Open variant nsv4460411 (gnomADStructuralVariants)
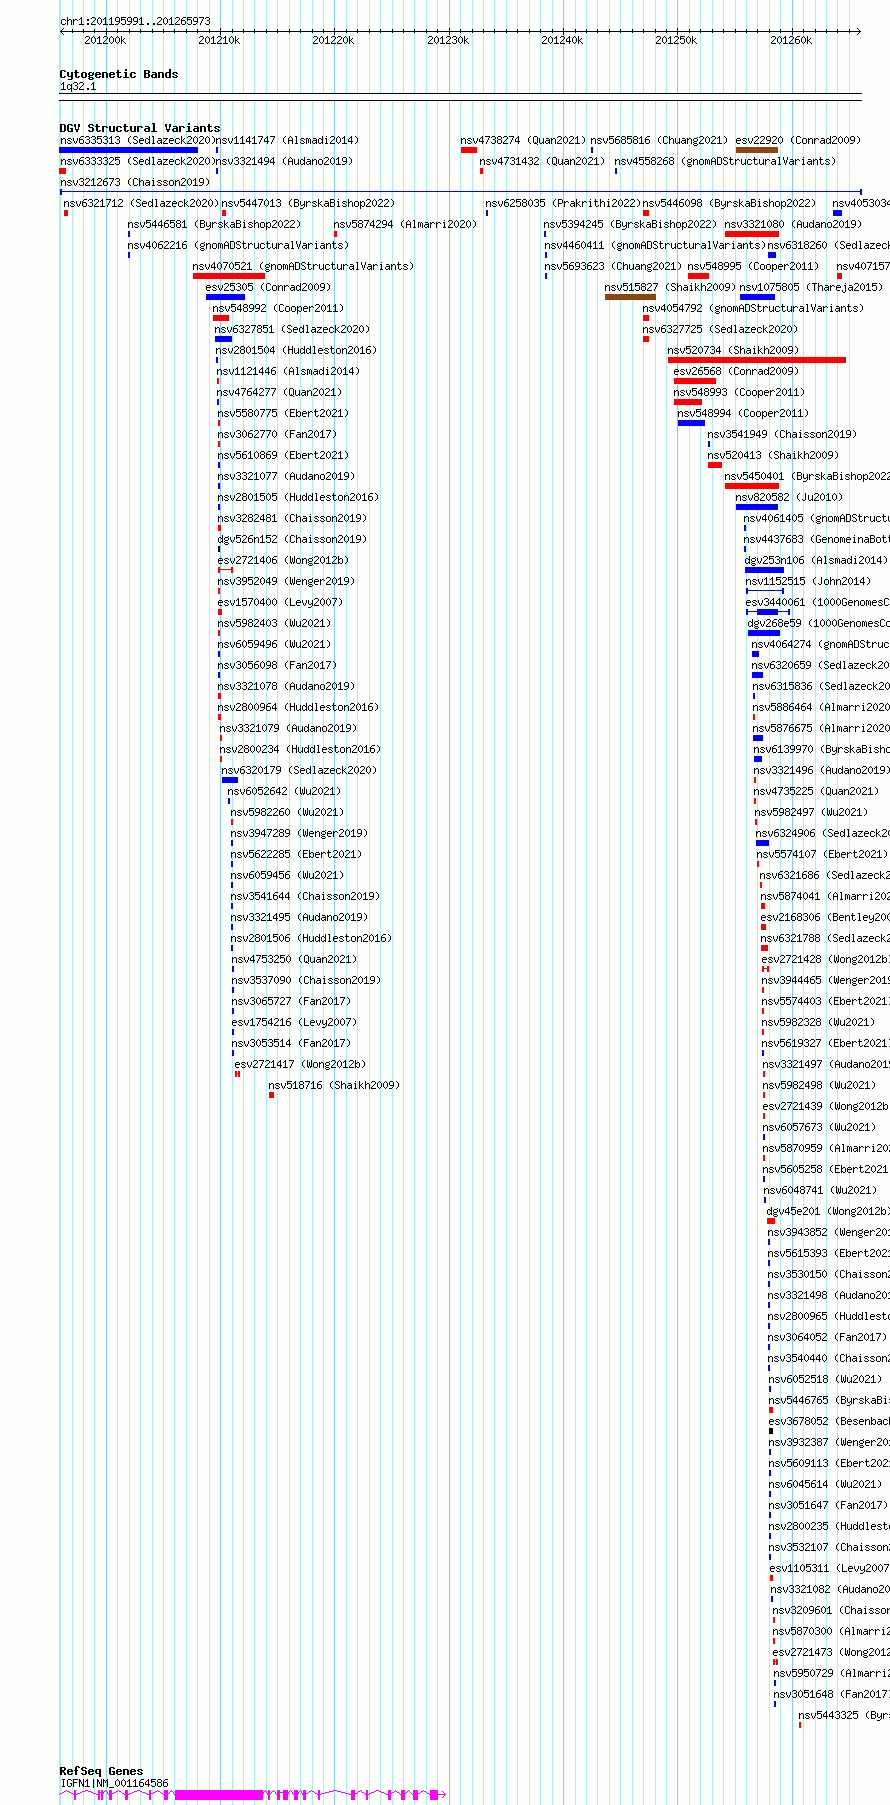The width and height of the screenshot is (890, 1805). (655, 245)
